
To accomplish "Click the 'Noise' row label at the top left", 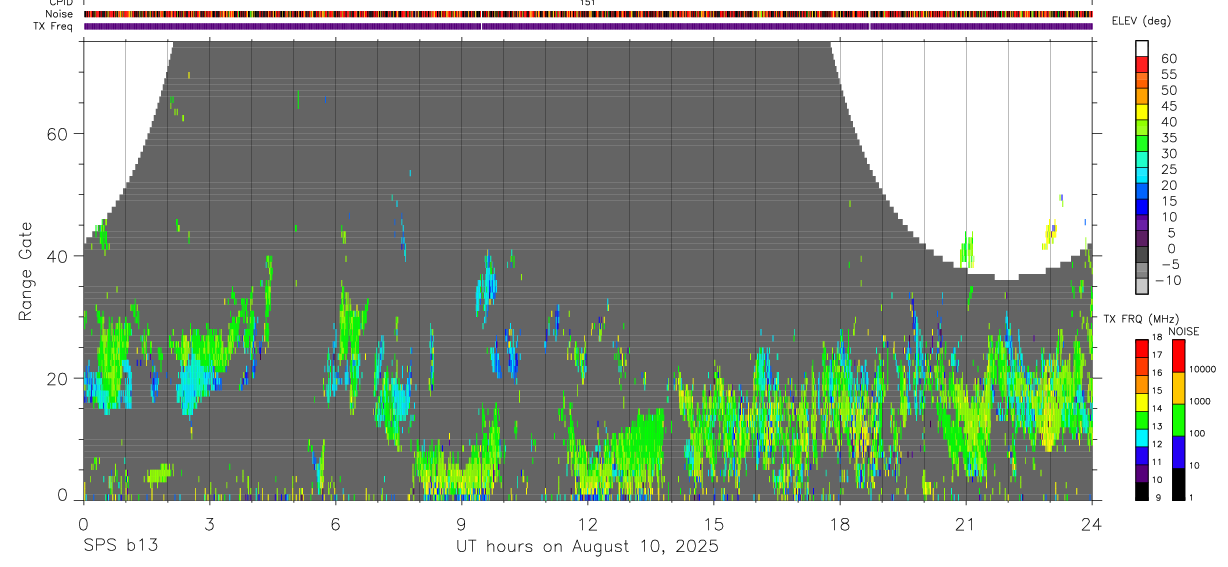I will tap(59, 14).
